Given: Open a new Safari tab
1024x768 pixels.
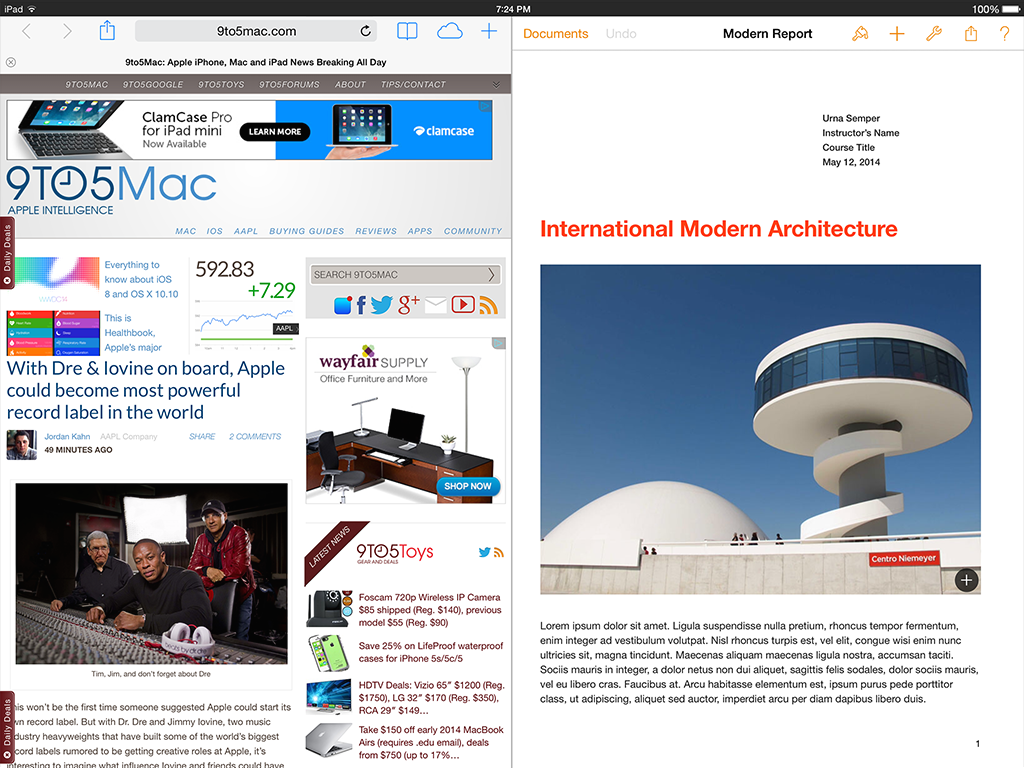Looking at the screenshot, I should tap(489, 31).
